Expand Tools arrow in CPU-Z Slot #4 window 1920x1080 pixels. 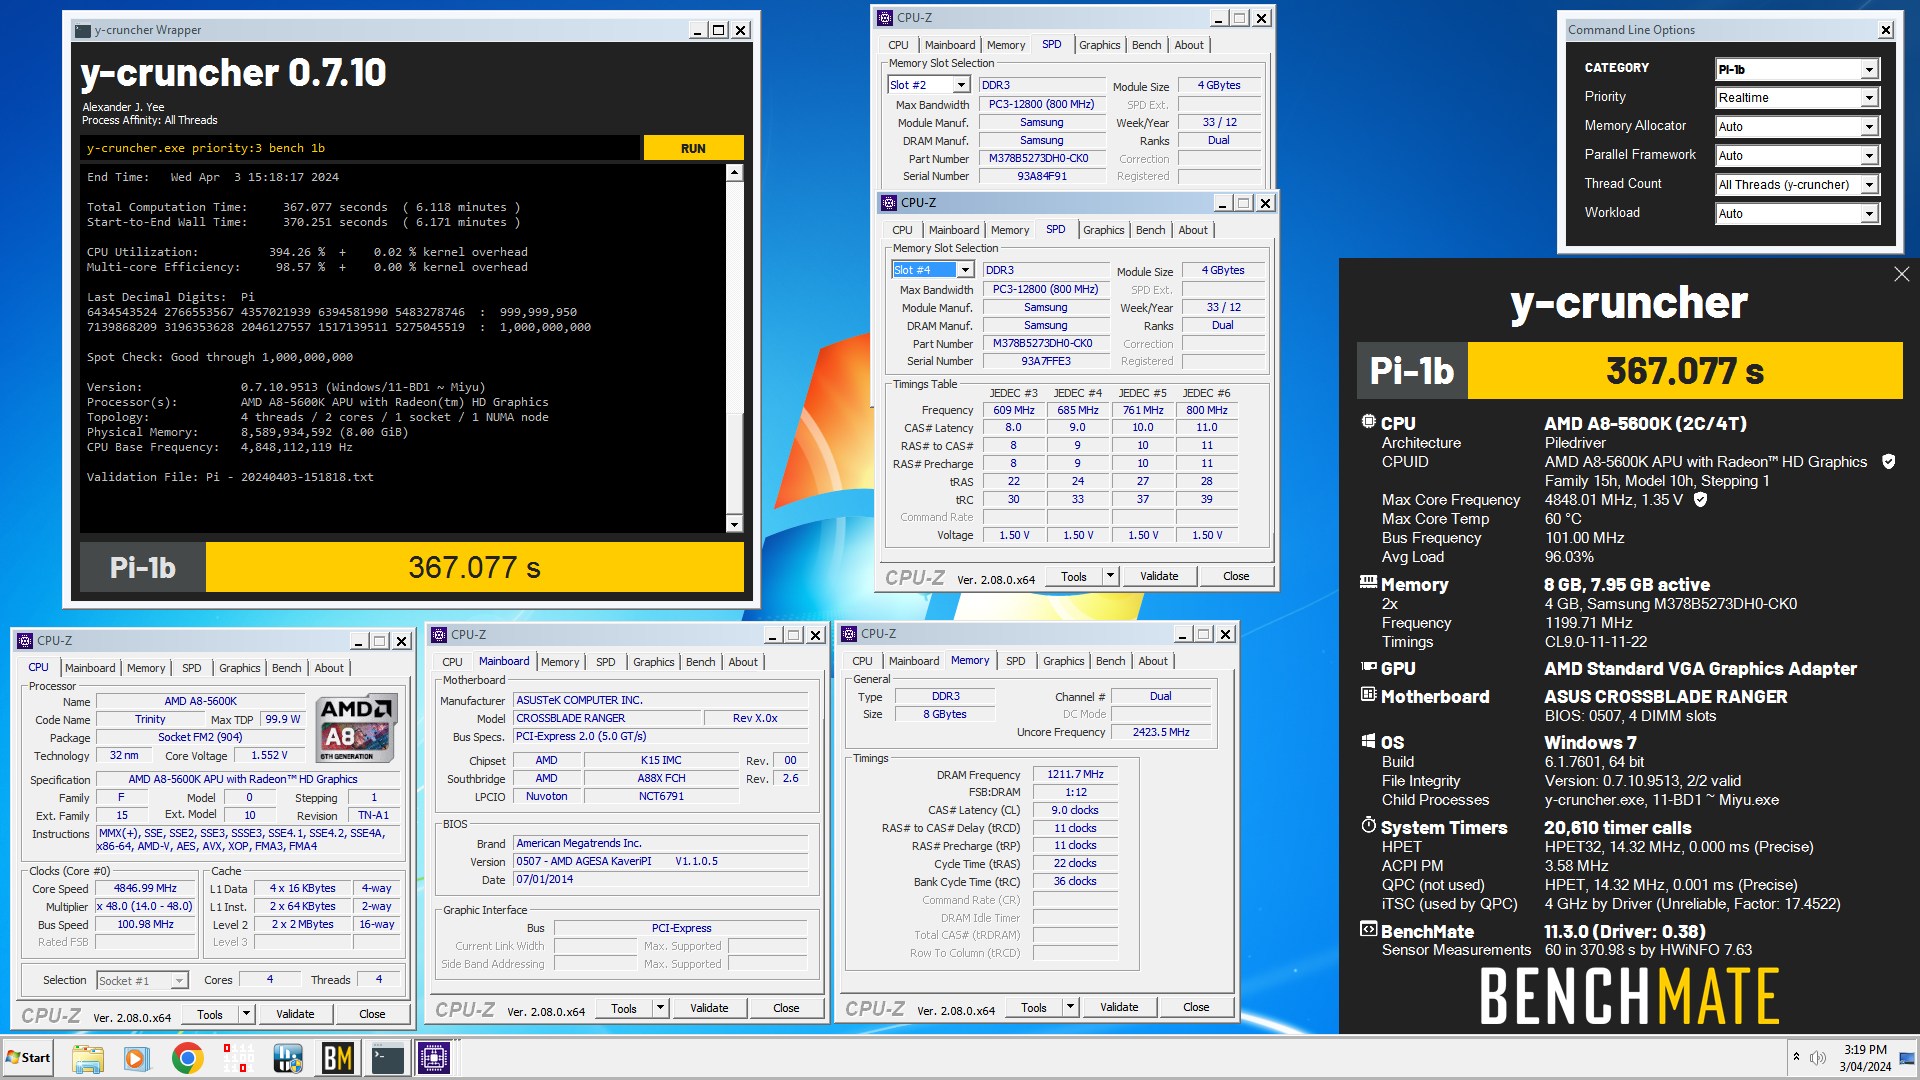point(1110,576)
